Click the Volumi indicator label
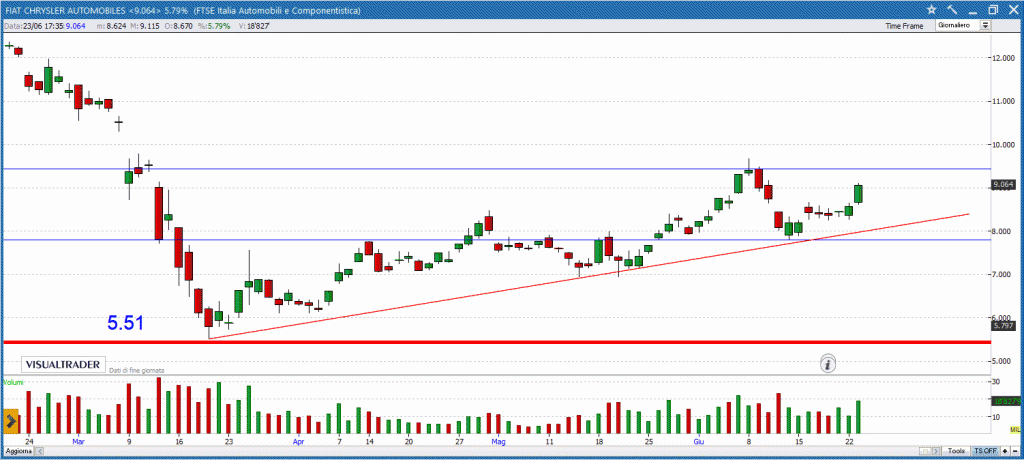The image size is (1024, 460). click(x=14, y=381)
